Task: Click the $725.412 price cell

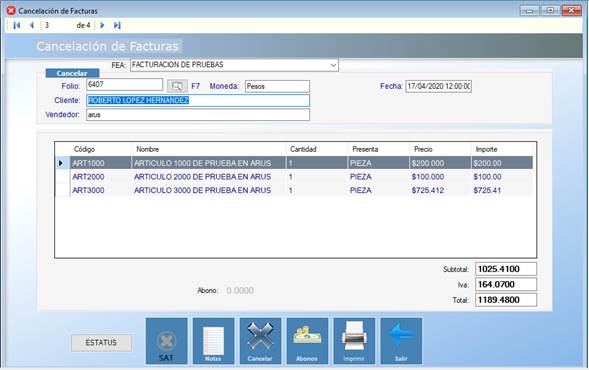Action: [439, 190]
